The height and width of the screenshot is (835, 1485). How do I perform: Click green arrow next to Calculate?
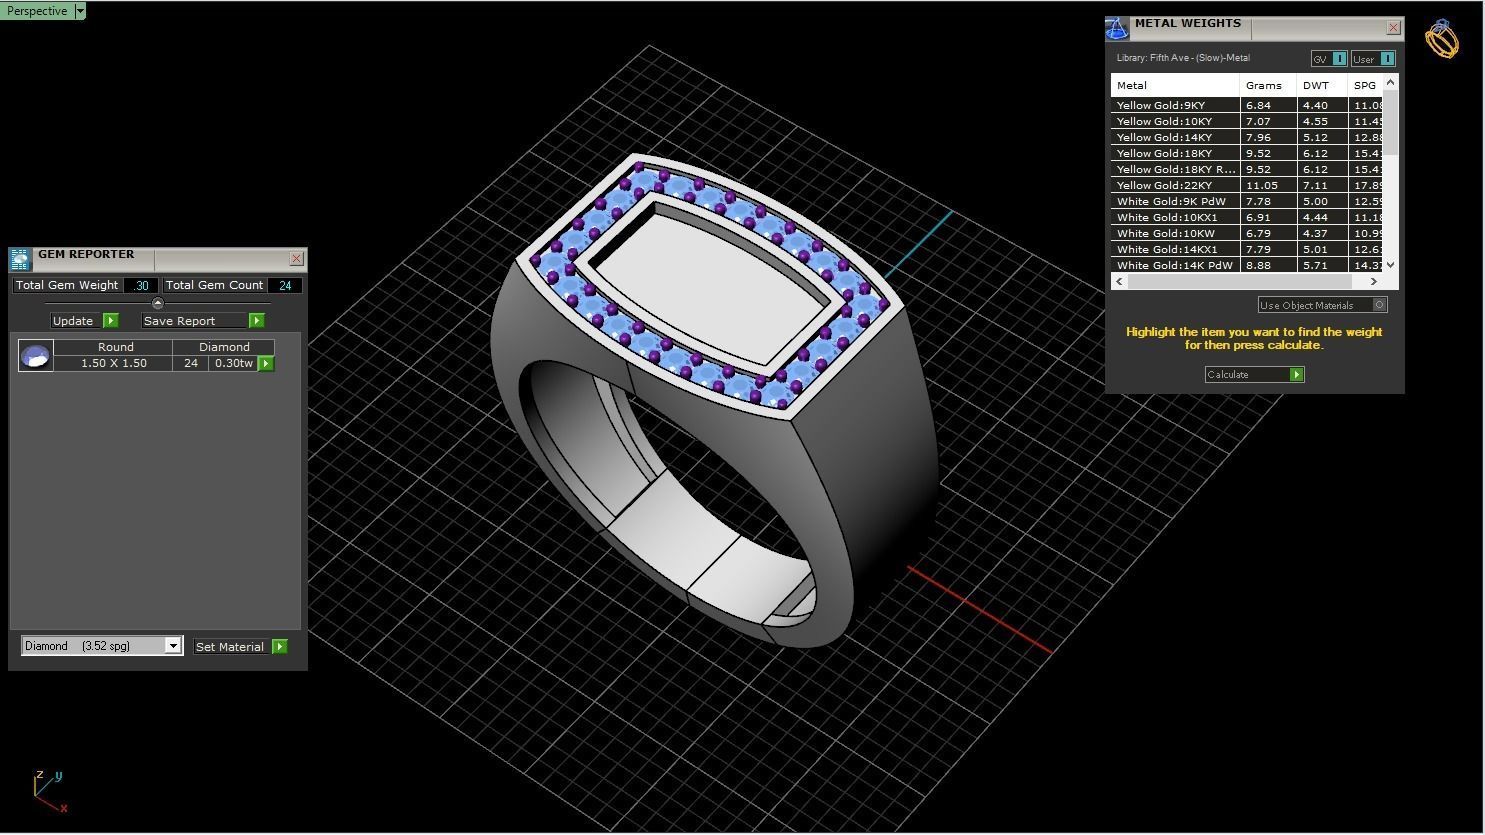[x=1296, y=374]
